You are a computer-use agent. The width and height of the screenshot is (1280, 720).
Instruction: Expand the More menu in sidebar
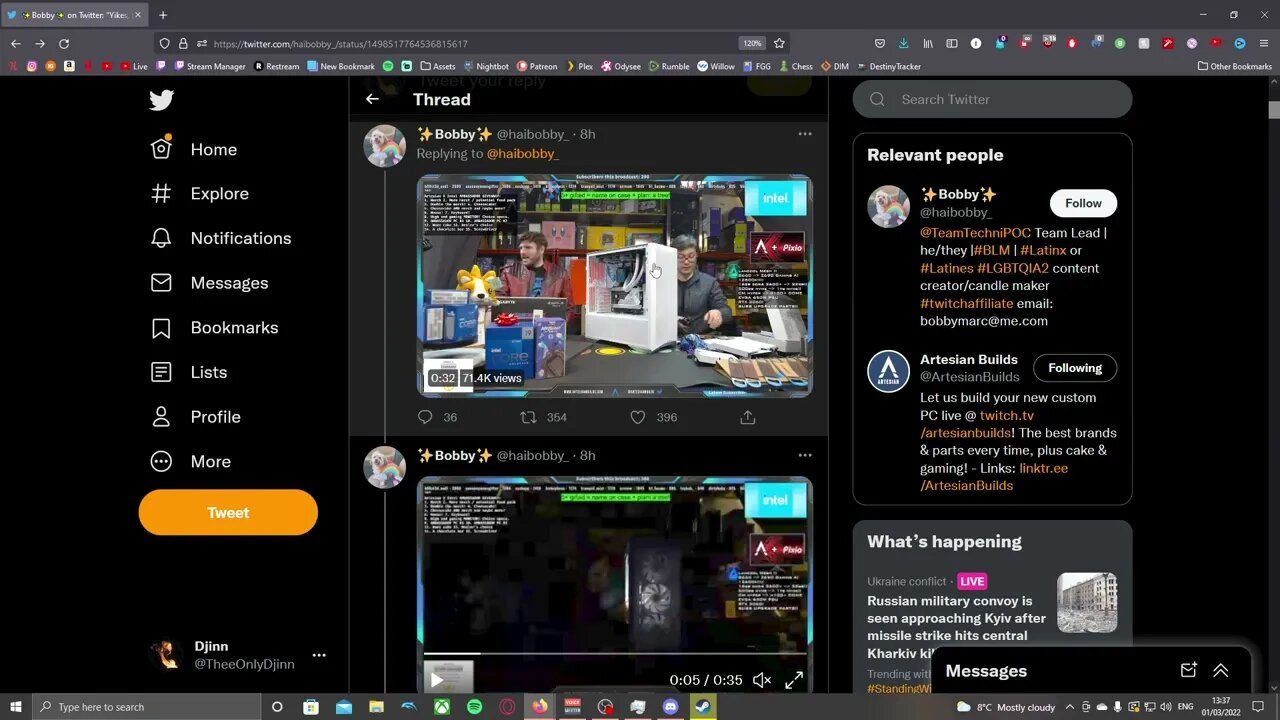[x=191, y=461]
